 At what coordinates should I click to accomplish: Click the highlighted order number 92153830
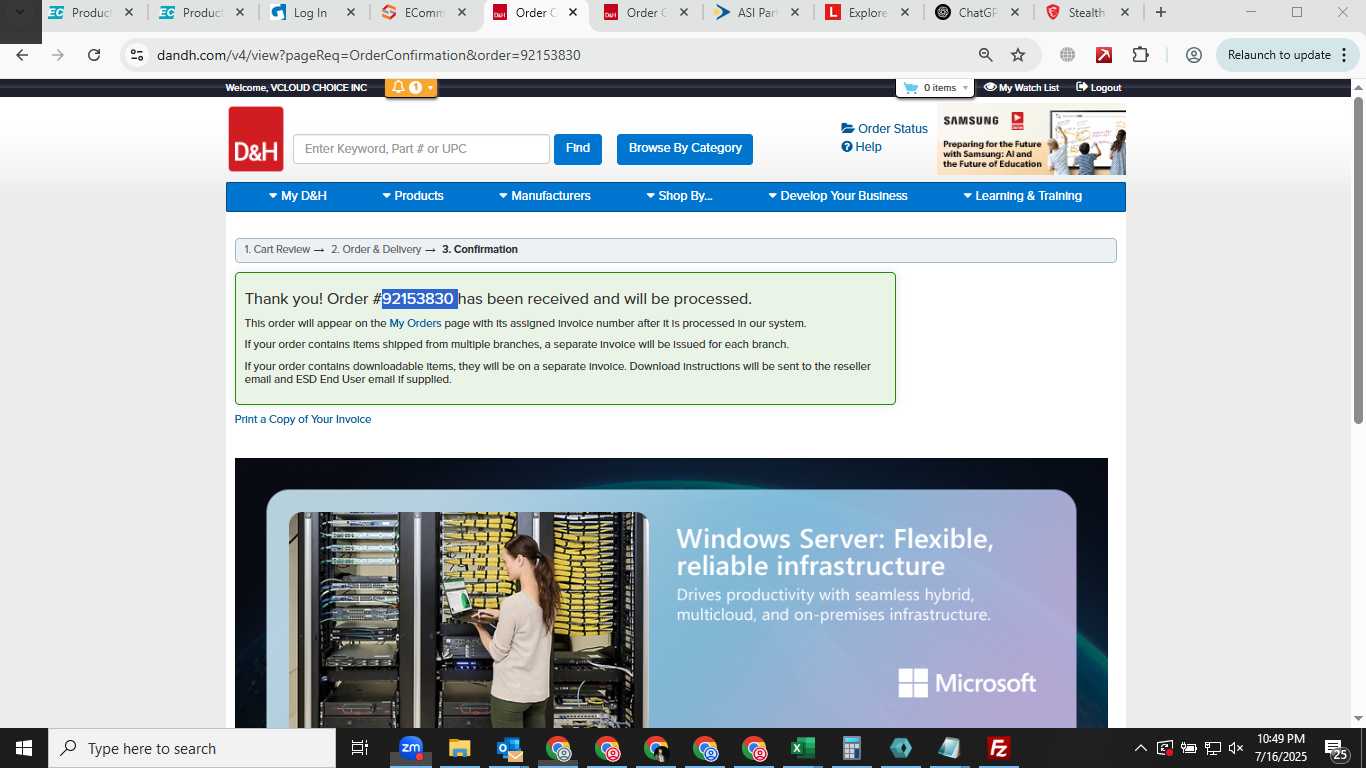click(419, 299)
